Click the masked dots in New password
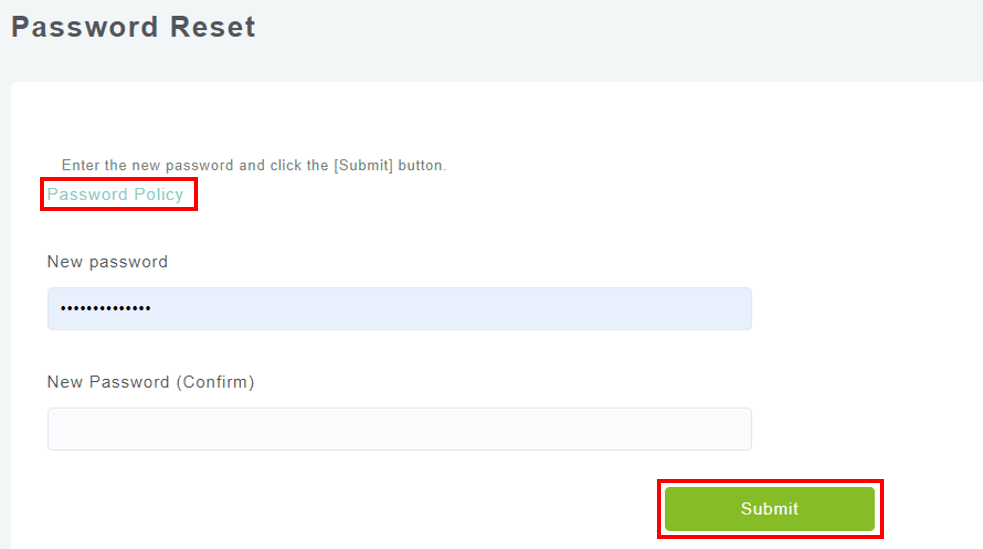 tap(106, 309)
